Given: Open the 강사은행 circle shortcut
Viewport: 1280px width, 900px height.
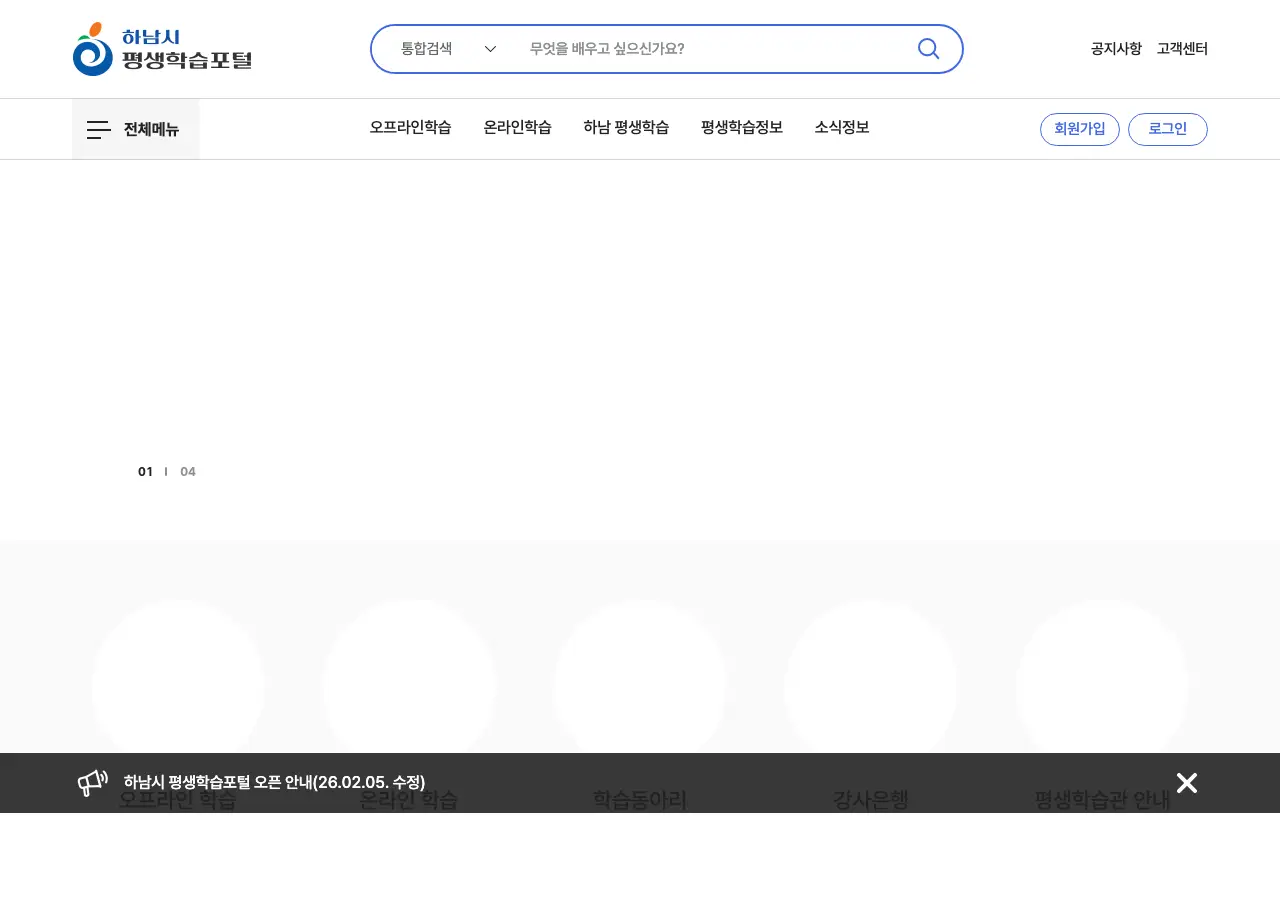Looking at the screenshot, I should (x=870, y=687).
